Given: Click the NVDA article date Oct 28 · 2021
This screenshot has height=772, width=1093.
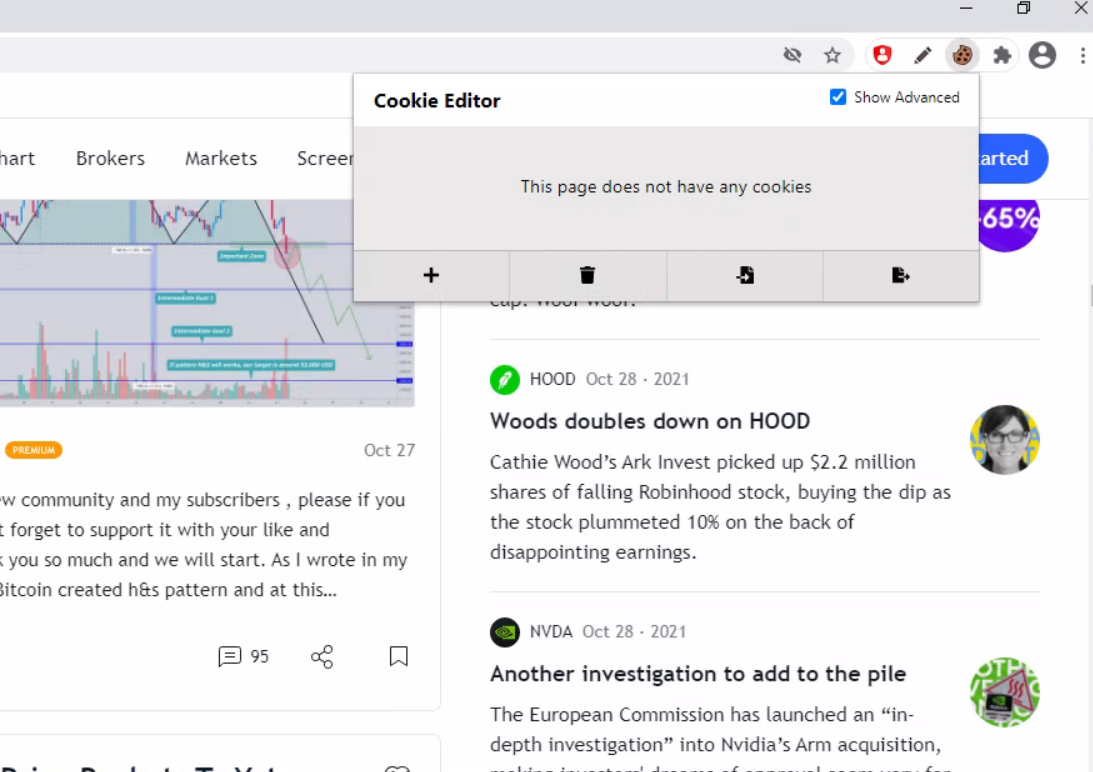Looking at the screenshot, I should [634, 632].
